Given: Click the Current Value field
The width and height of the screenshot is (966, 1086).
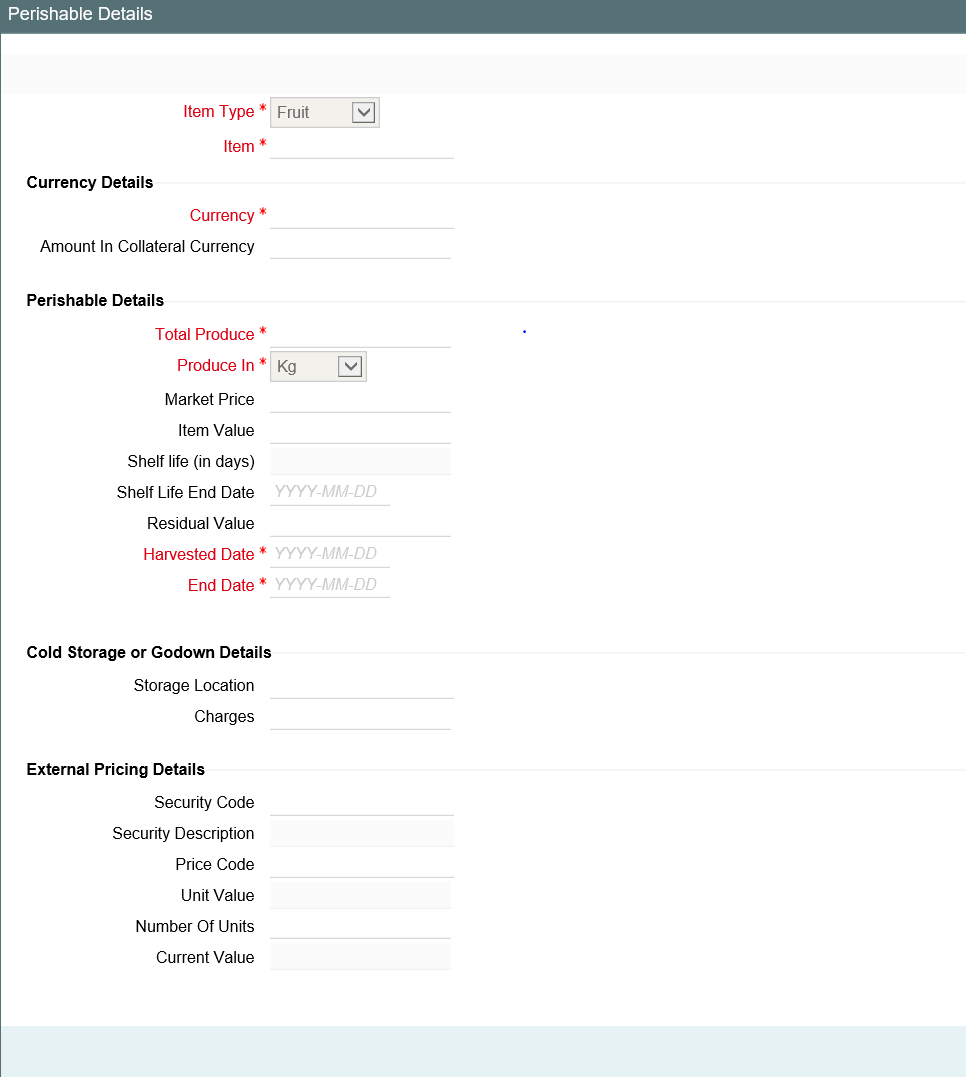Looking at the screenshot, I should click(x=360, y=957).
